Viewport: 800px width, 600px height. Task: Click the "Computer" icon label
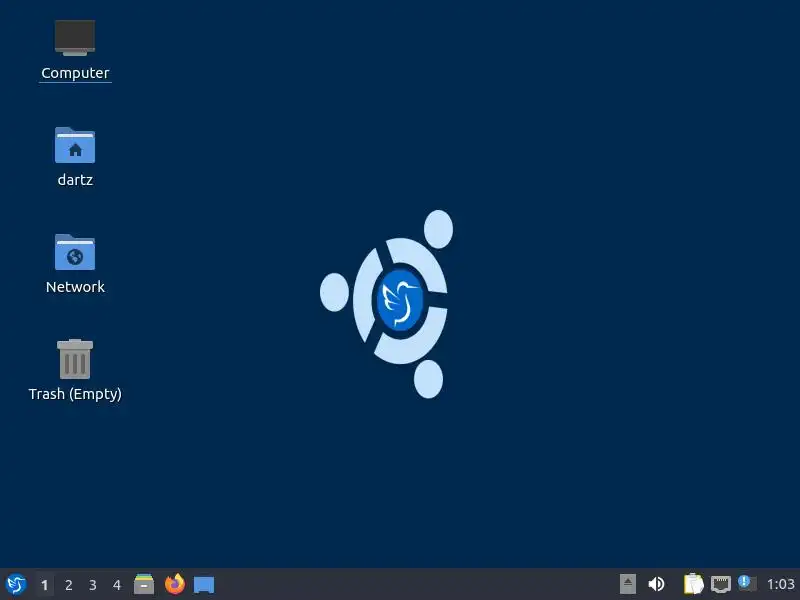tap(75, 73)
